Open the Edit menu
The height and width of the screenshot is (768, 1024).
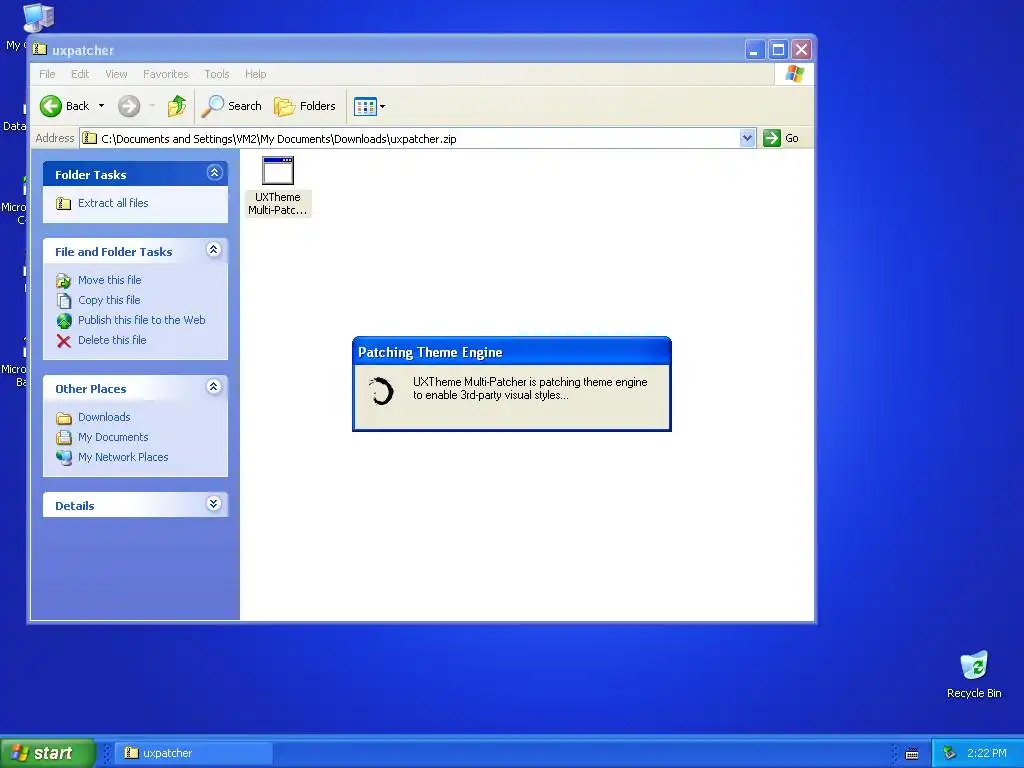[x=80, y=74]
